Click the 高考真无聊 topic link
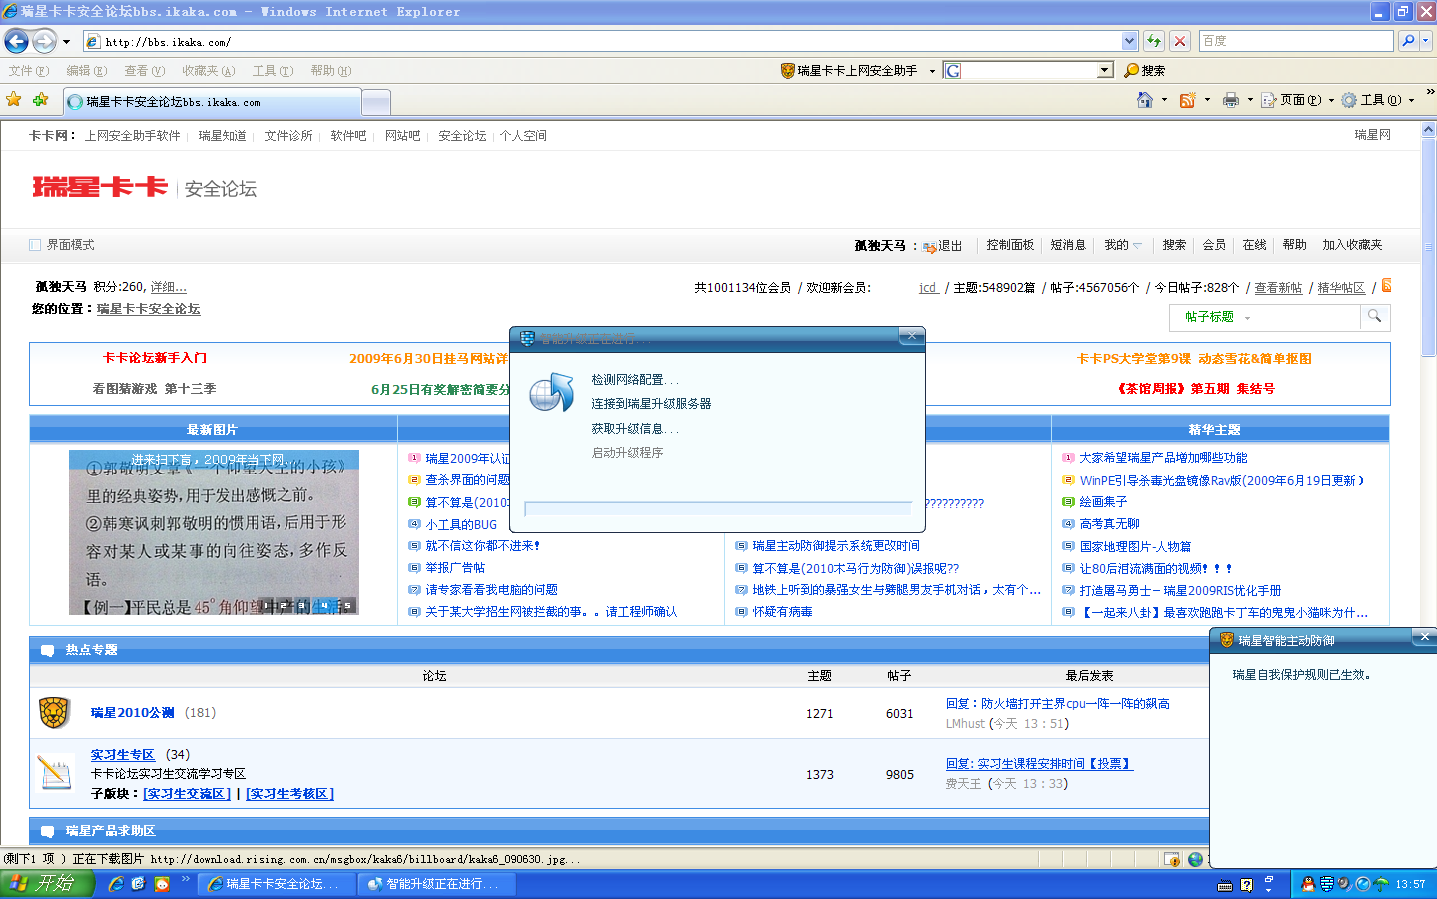 pos(1110,524)
